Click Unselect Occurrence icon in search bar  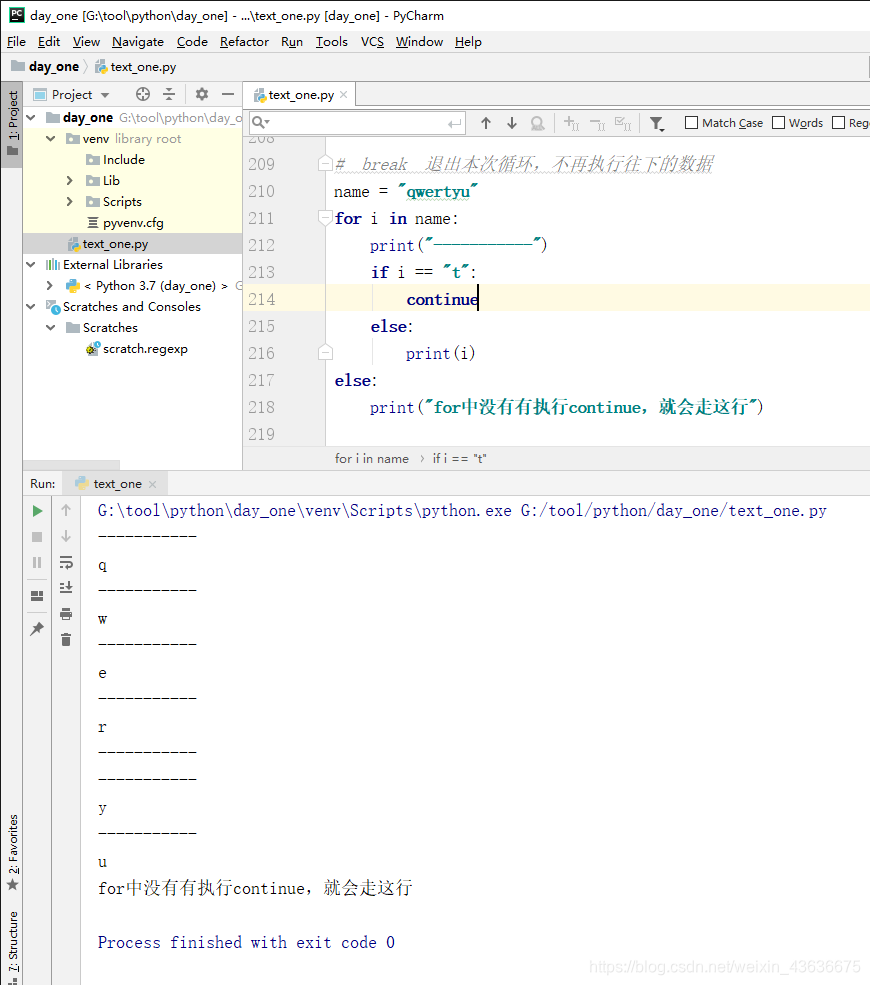[597, 123]
